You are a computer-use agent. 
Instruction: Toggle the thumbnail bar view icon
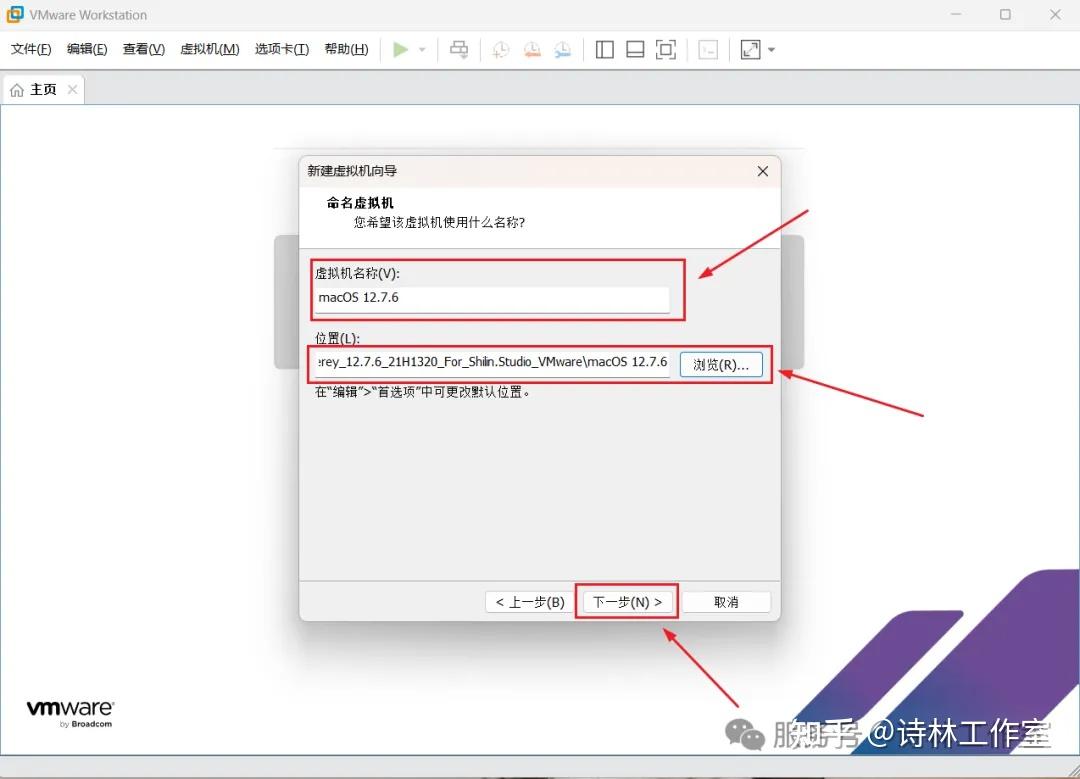click(x=635, y=50)
